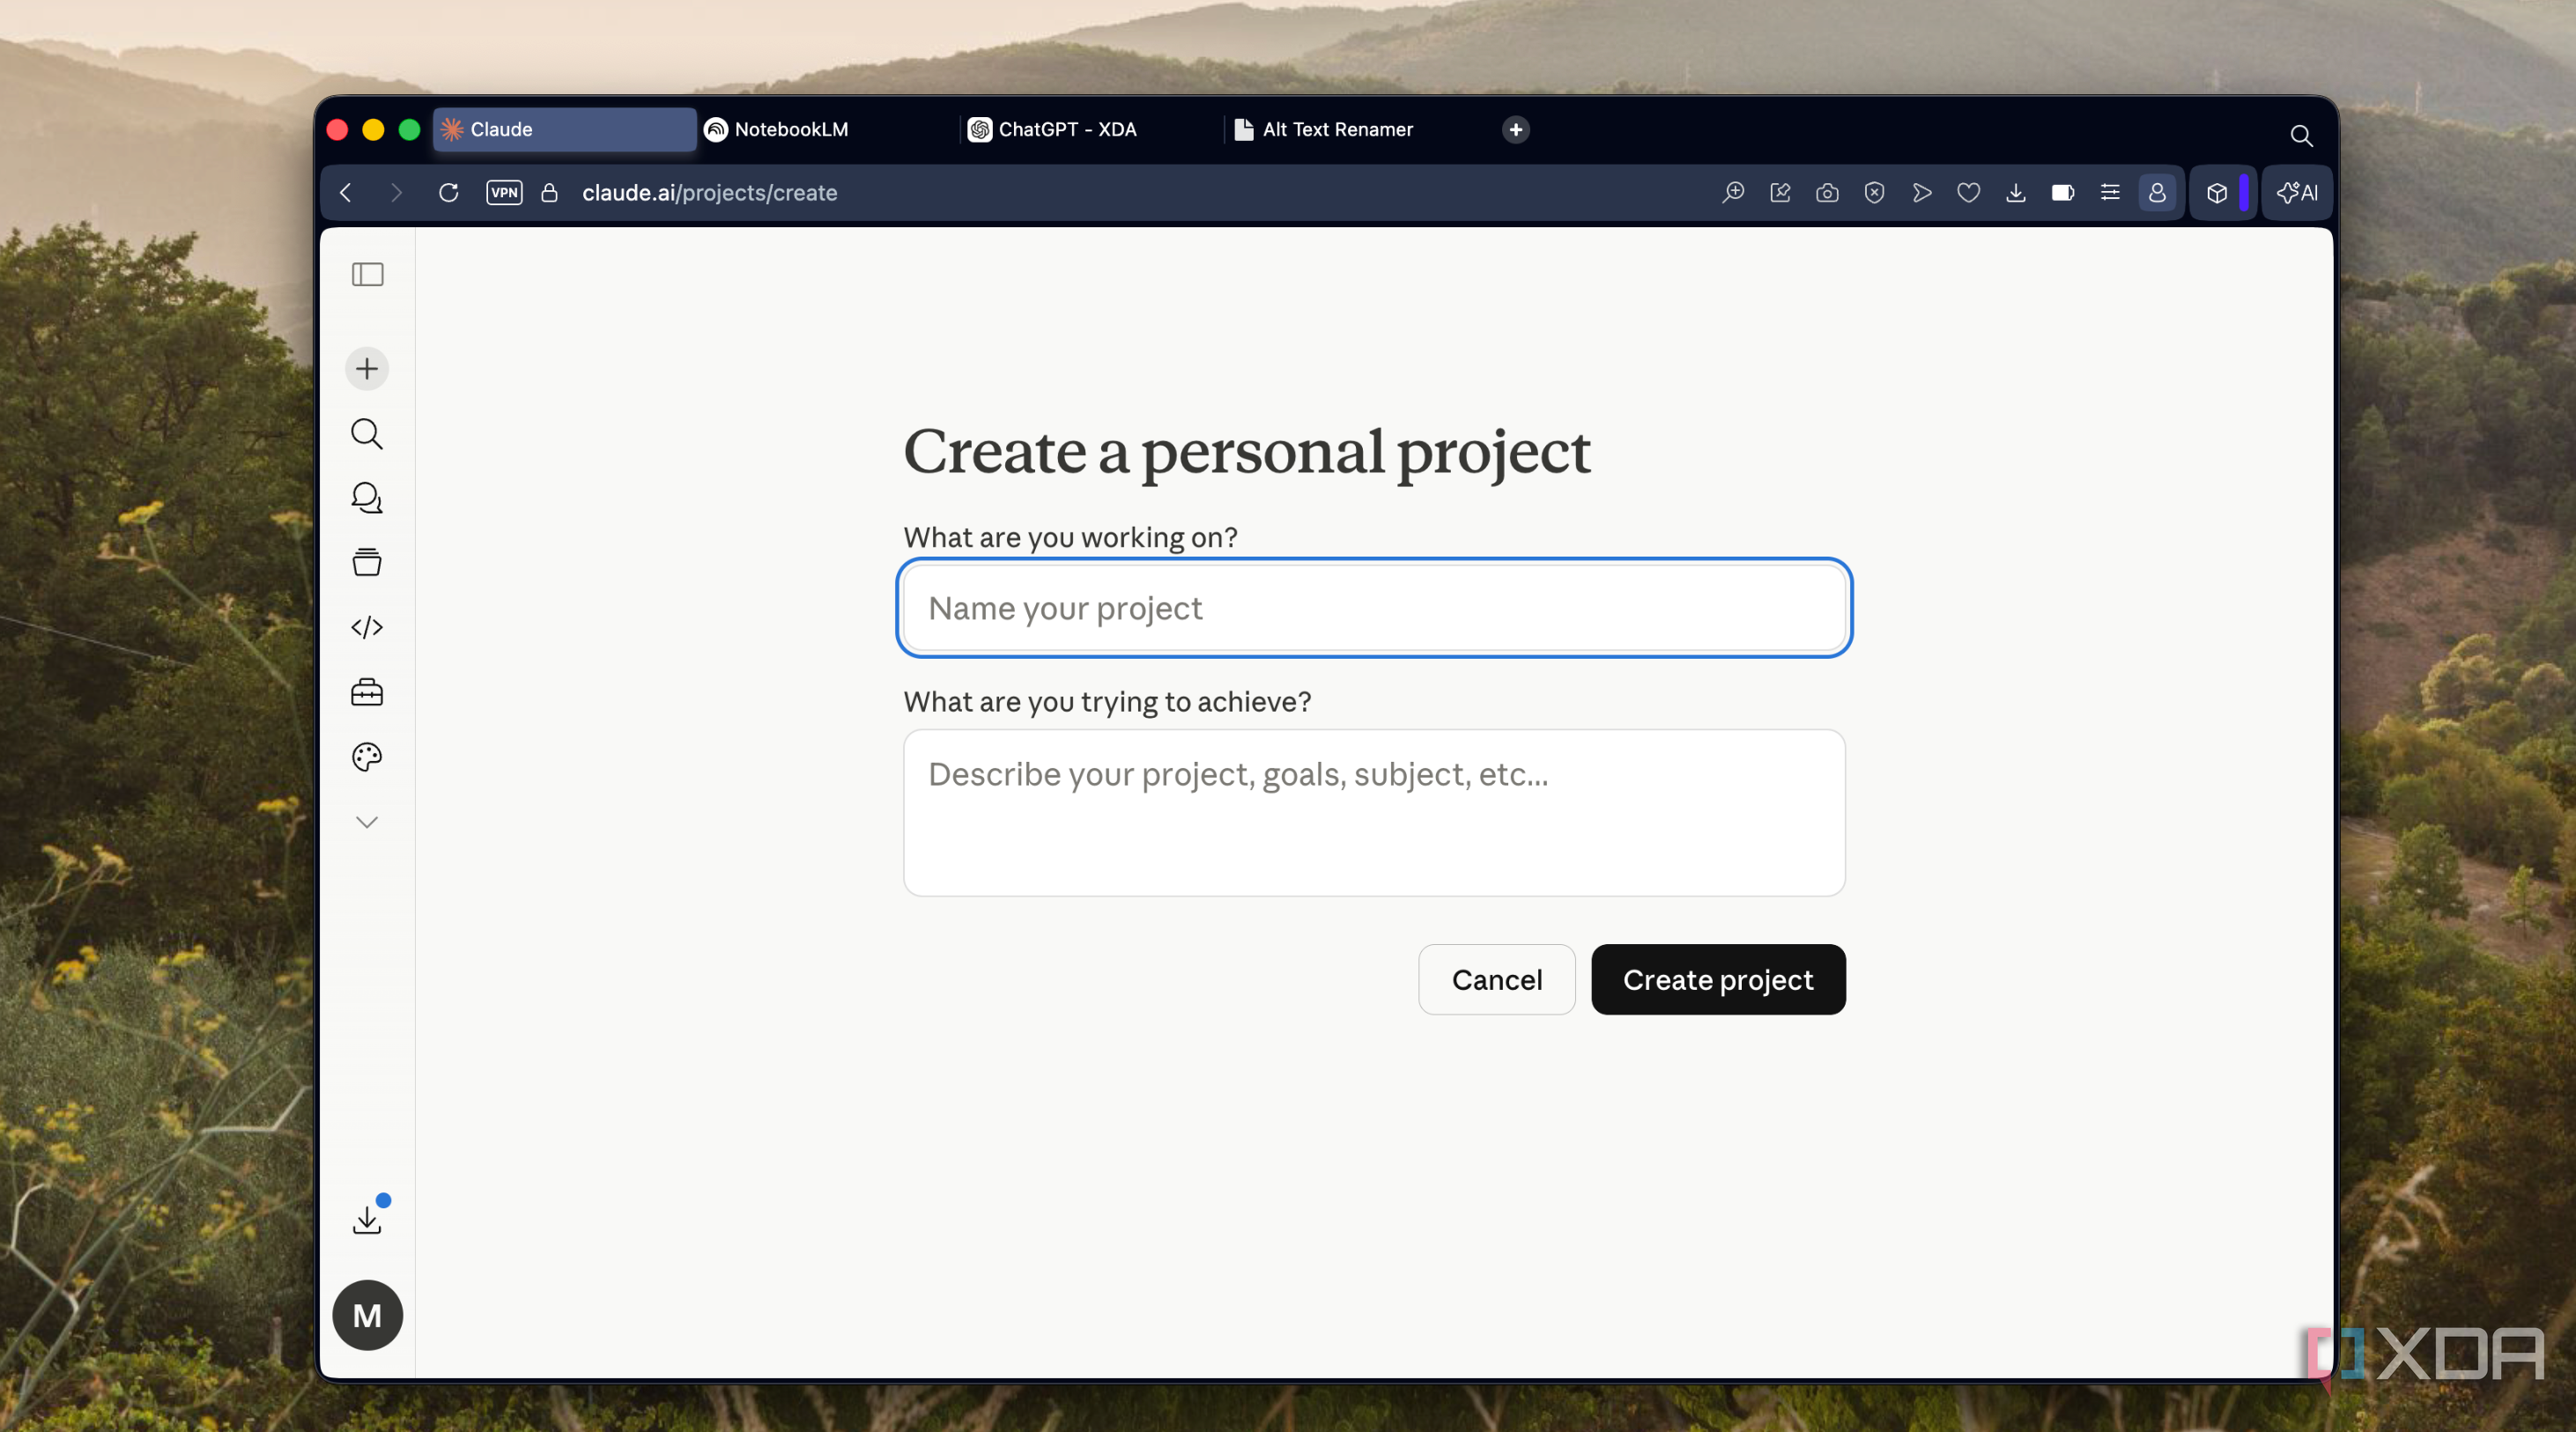Toggle the Claude sidebar panel icon
Screen dimensions: 2576x1432
click(367, 274)
